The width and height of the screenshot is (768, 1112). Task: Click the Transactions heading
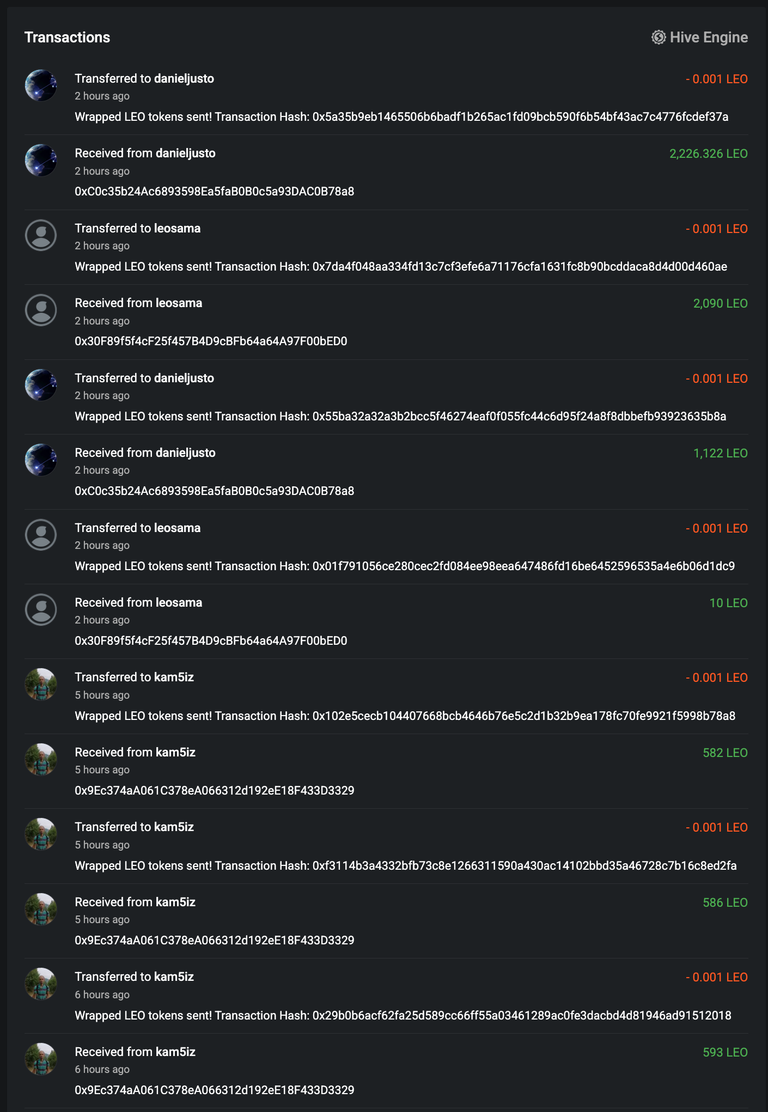67,37
